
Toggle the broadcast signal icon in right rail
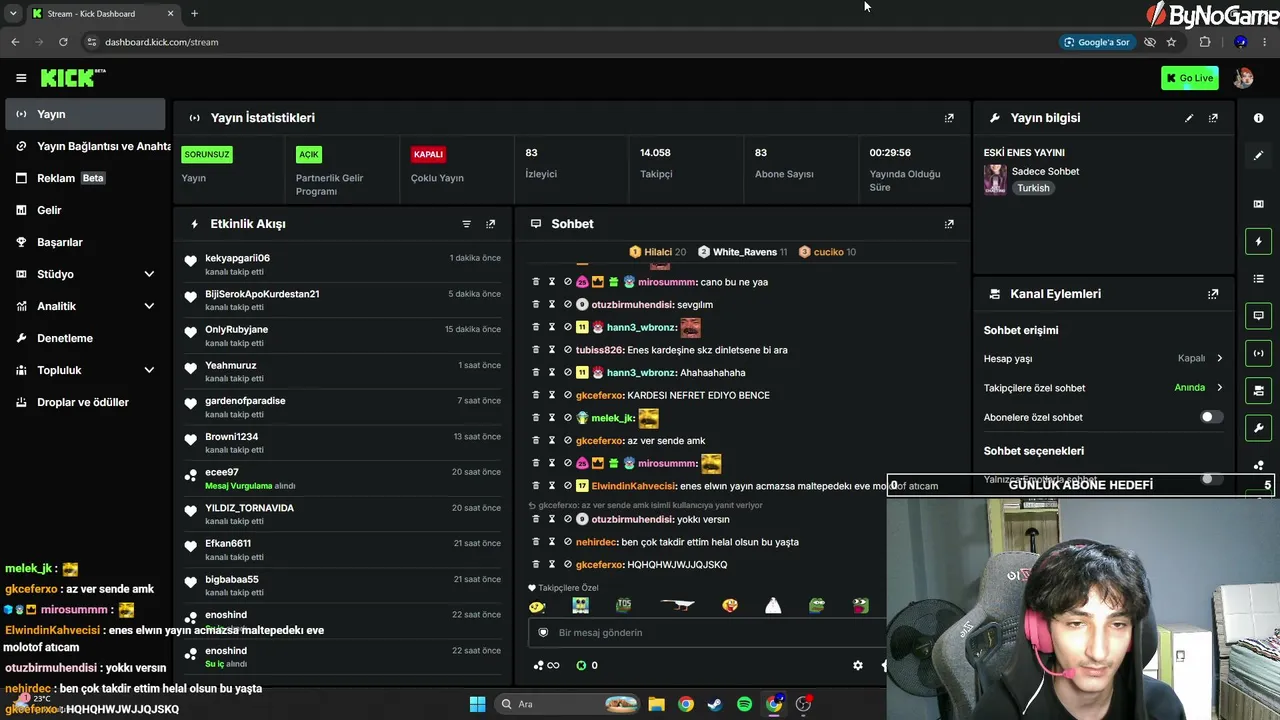[1258, 353]
